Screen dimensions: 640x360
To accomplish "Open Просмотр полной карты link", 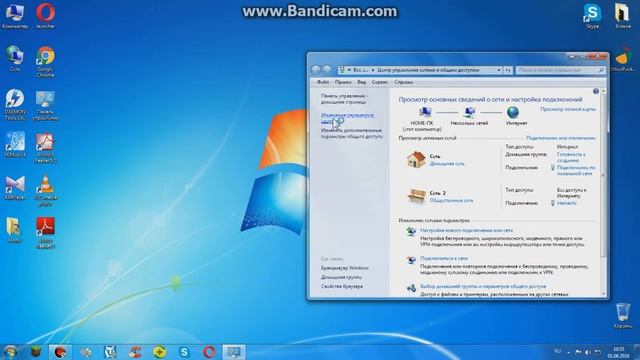I will [x=568, y=109].
